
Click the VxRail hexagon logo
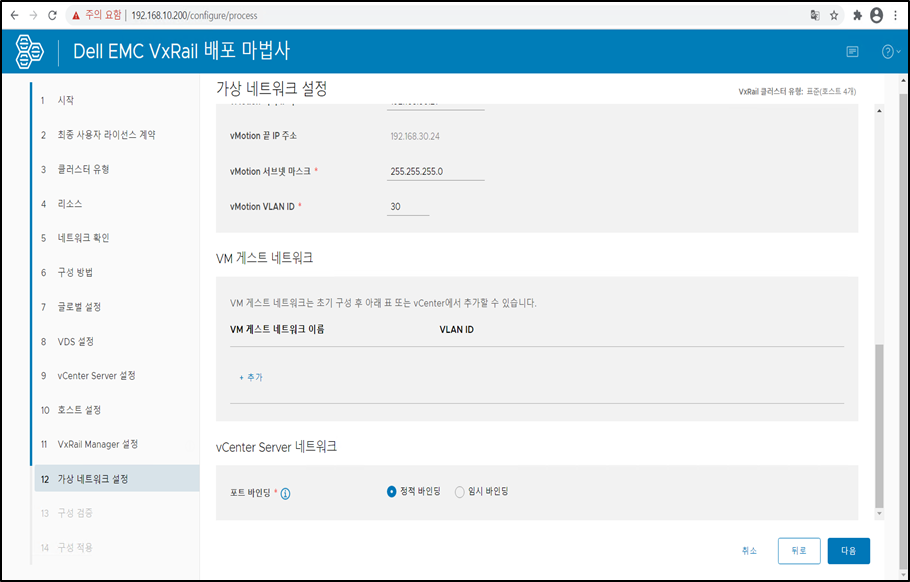tap(30, 52)
